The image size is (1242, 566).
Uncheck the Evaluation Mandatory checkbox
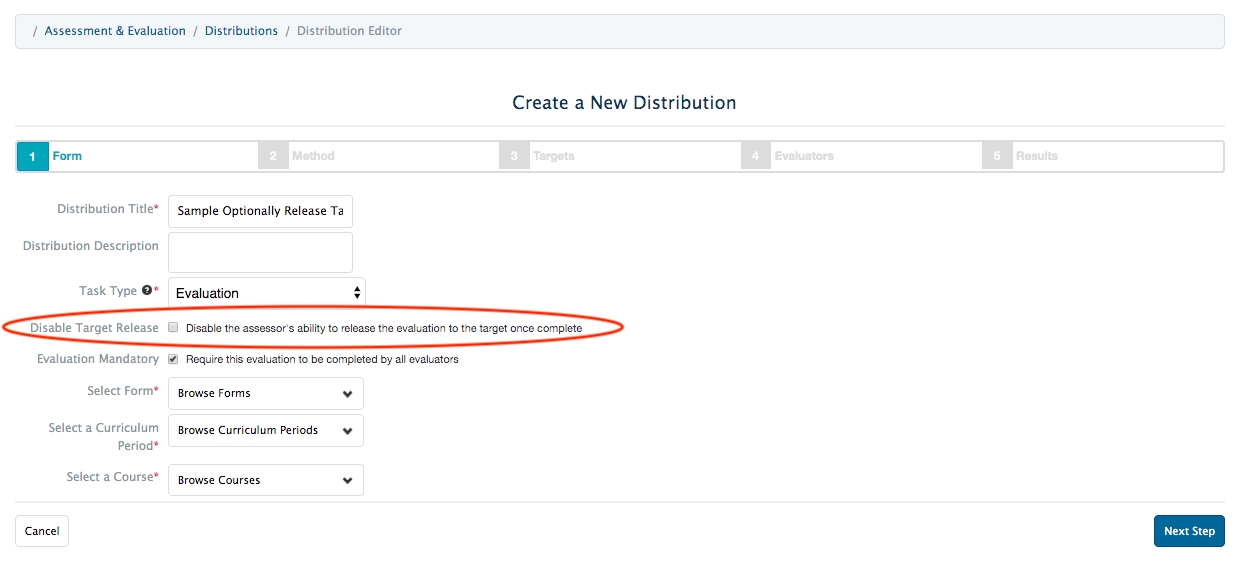pyautogui.click(x=174, y=359)
